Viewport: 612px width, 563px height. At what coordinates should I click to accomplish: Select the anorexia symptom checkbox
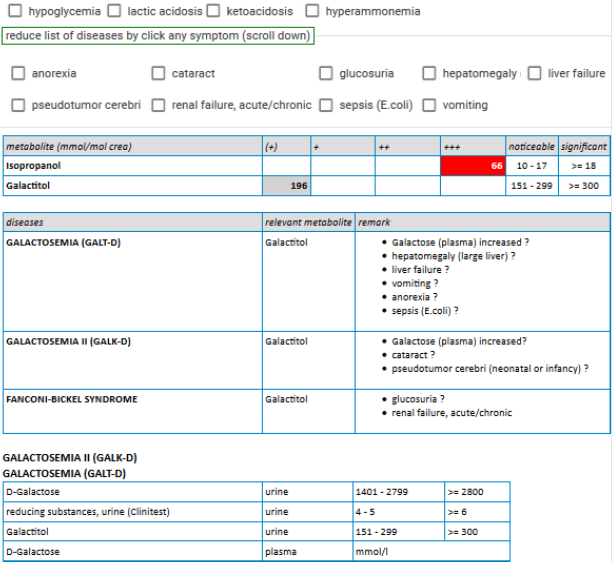18,73
